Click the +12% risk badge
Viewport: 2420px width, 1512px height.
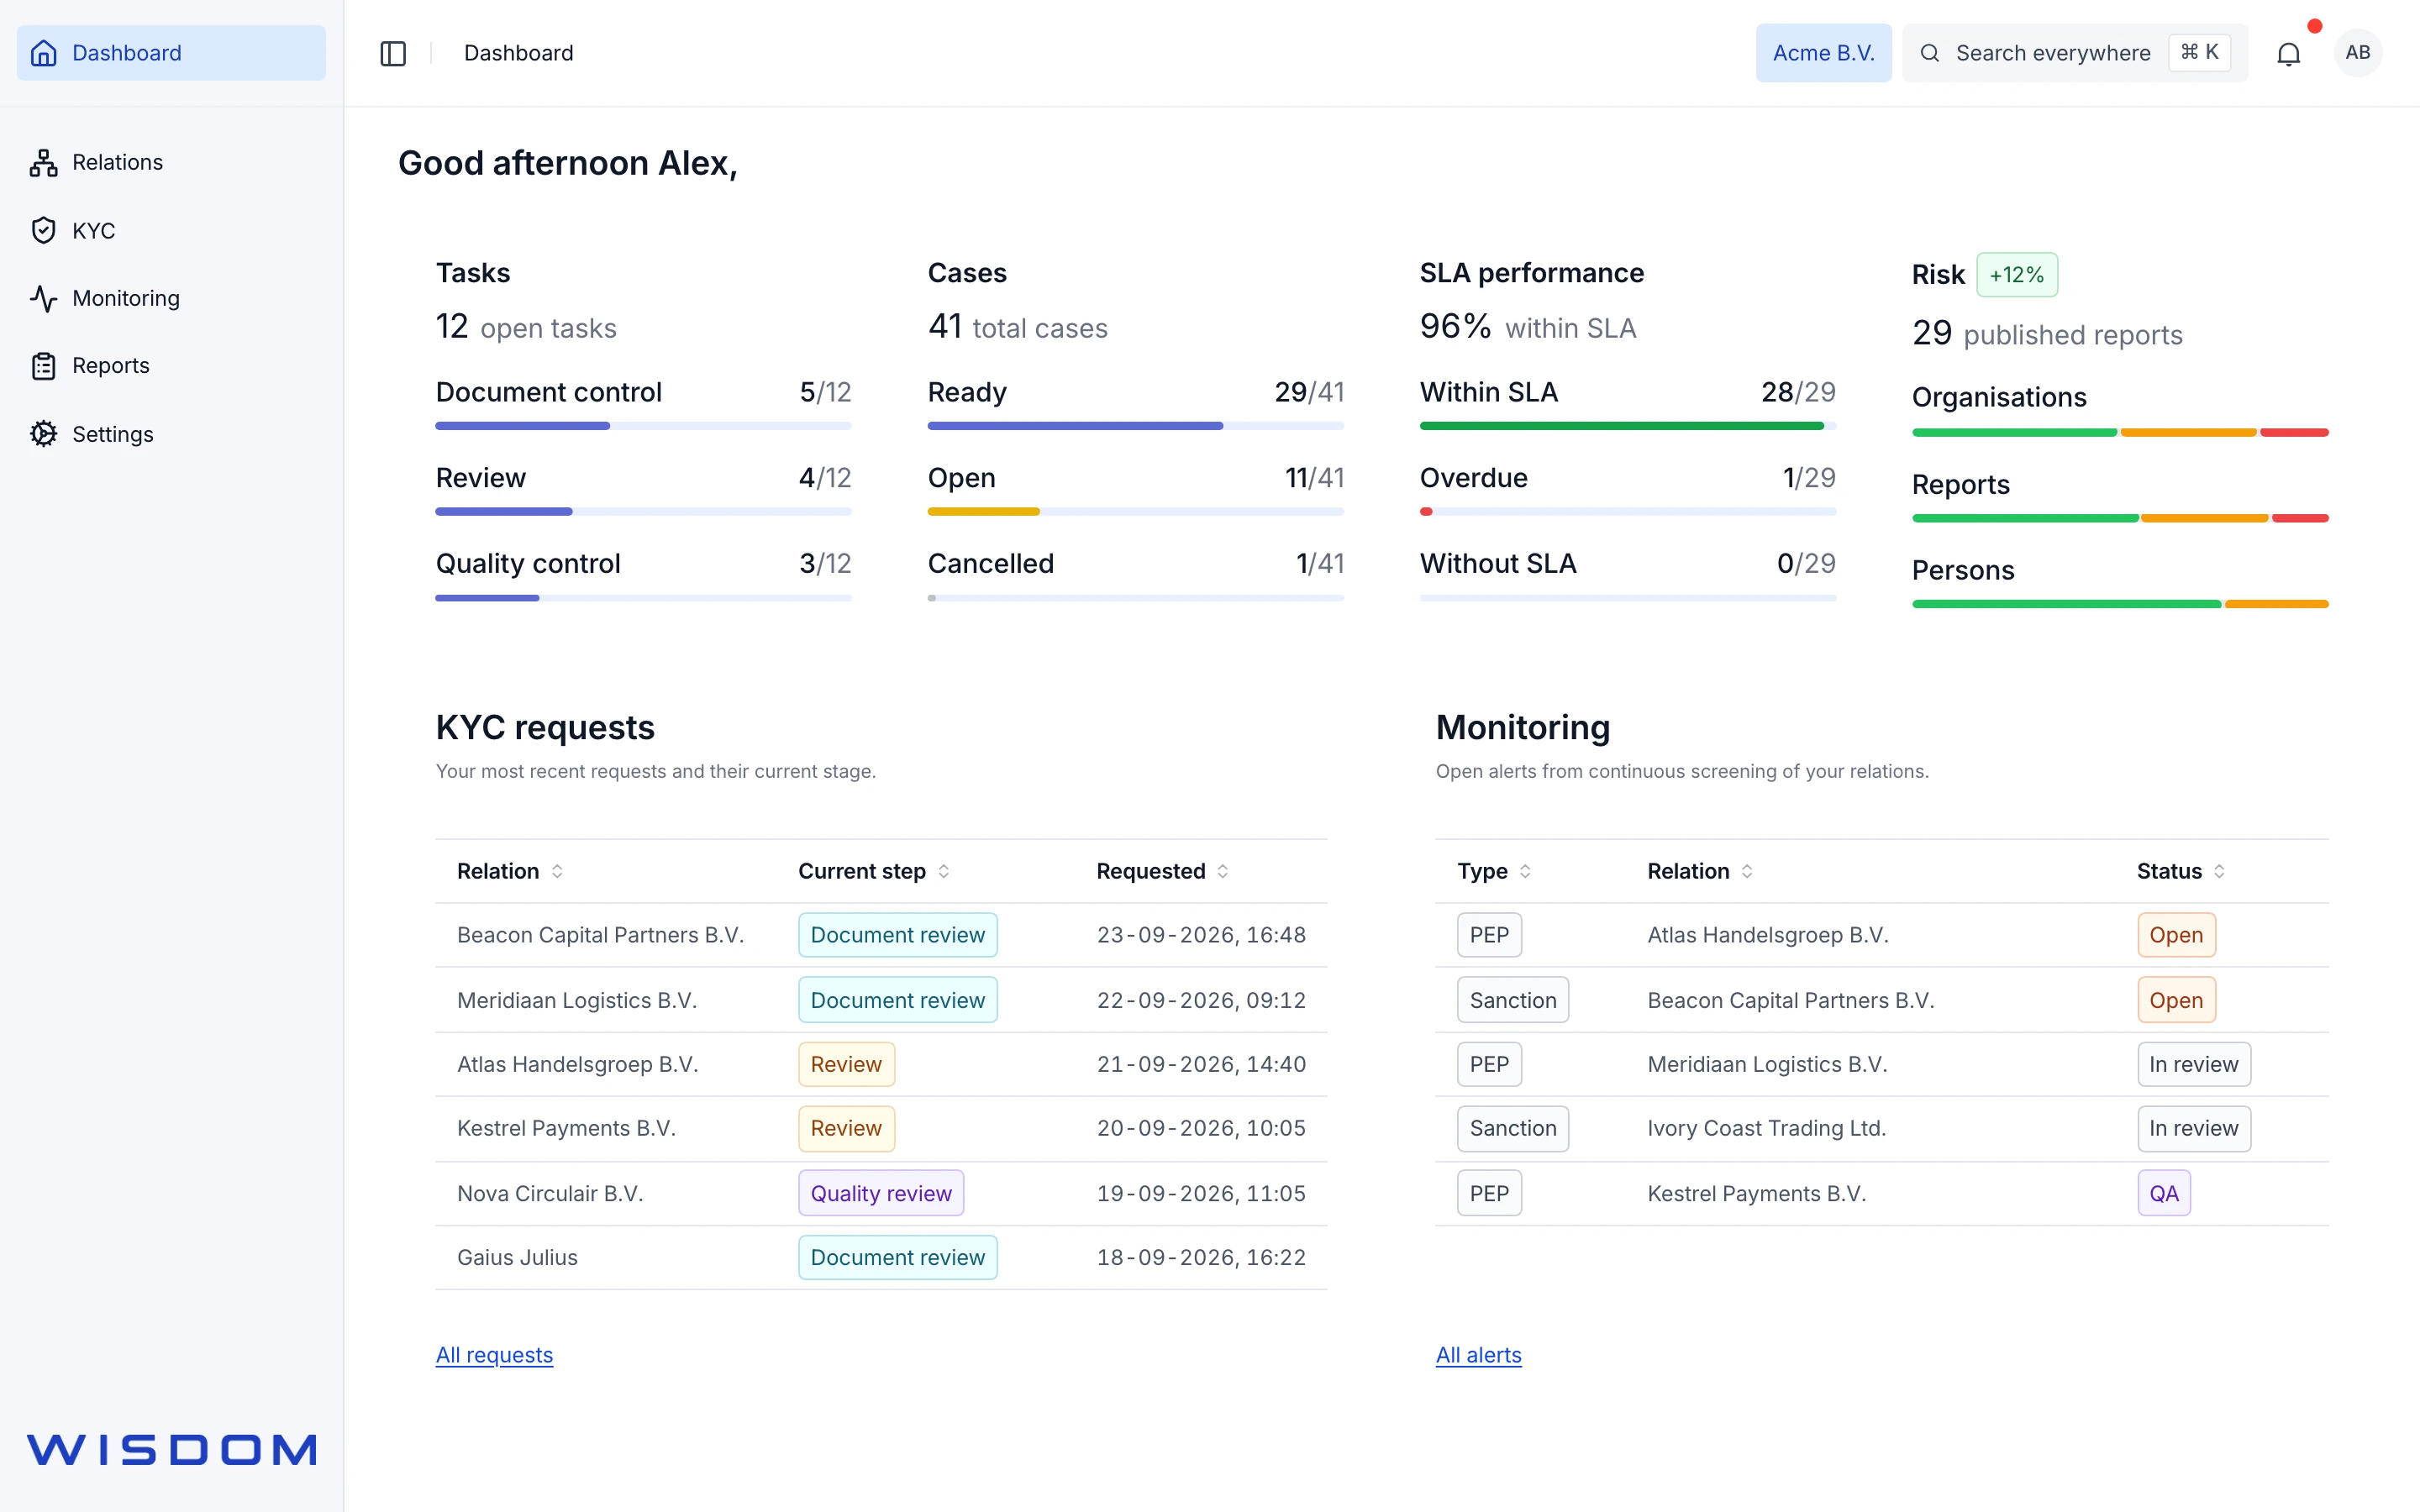coord(2016,275)
